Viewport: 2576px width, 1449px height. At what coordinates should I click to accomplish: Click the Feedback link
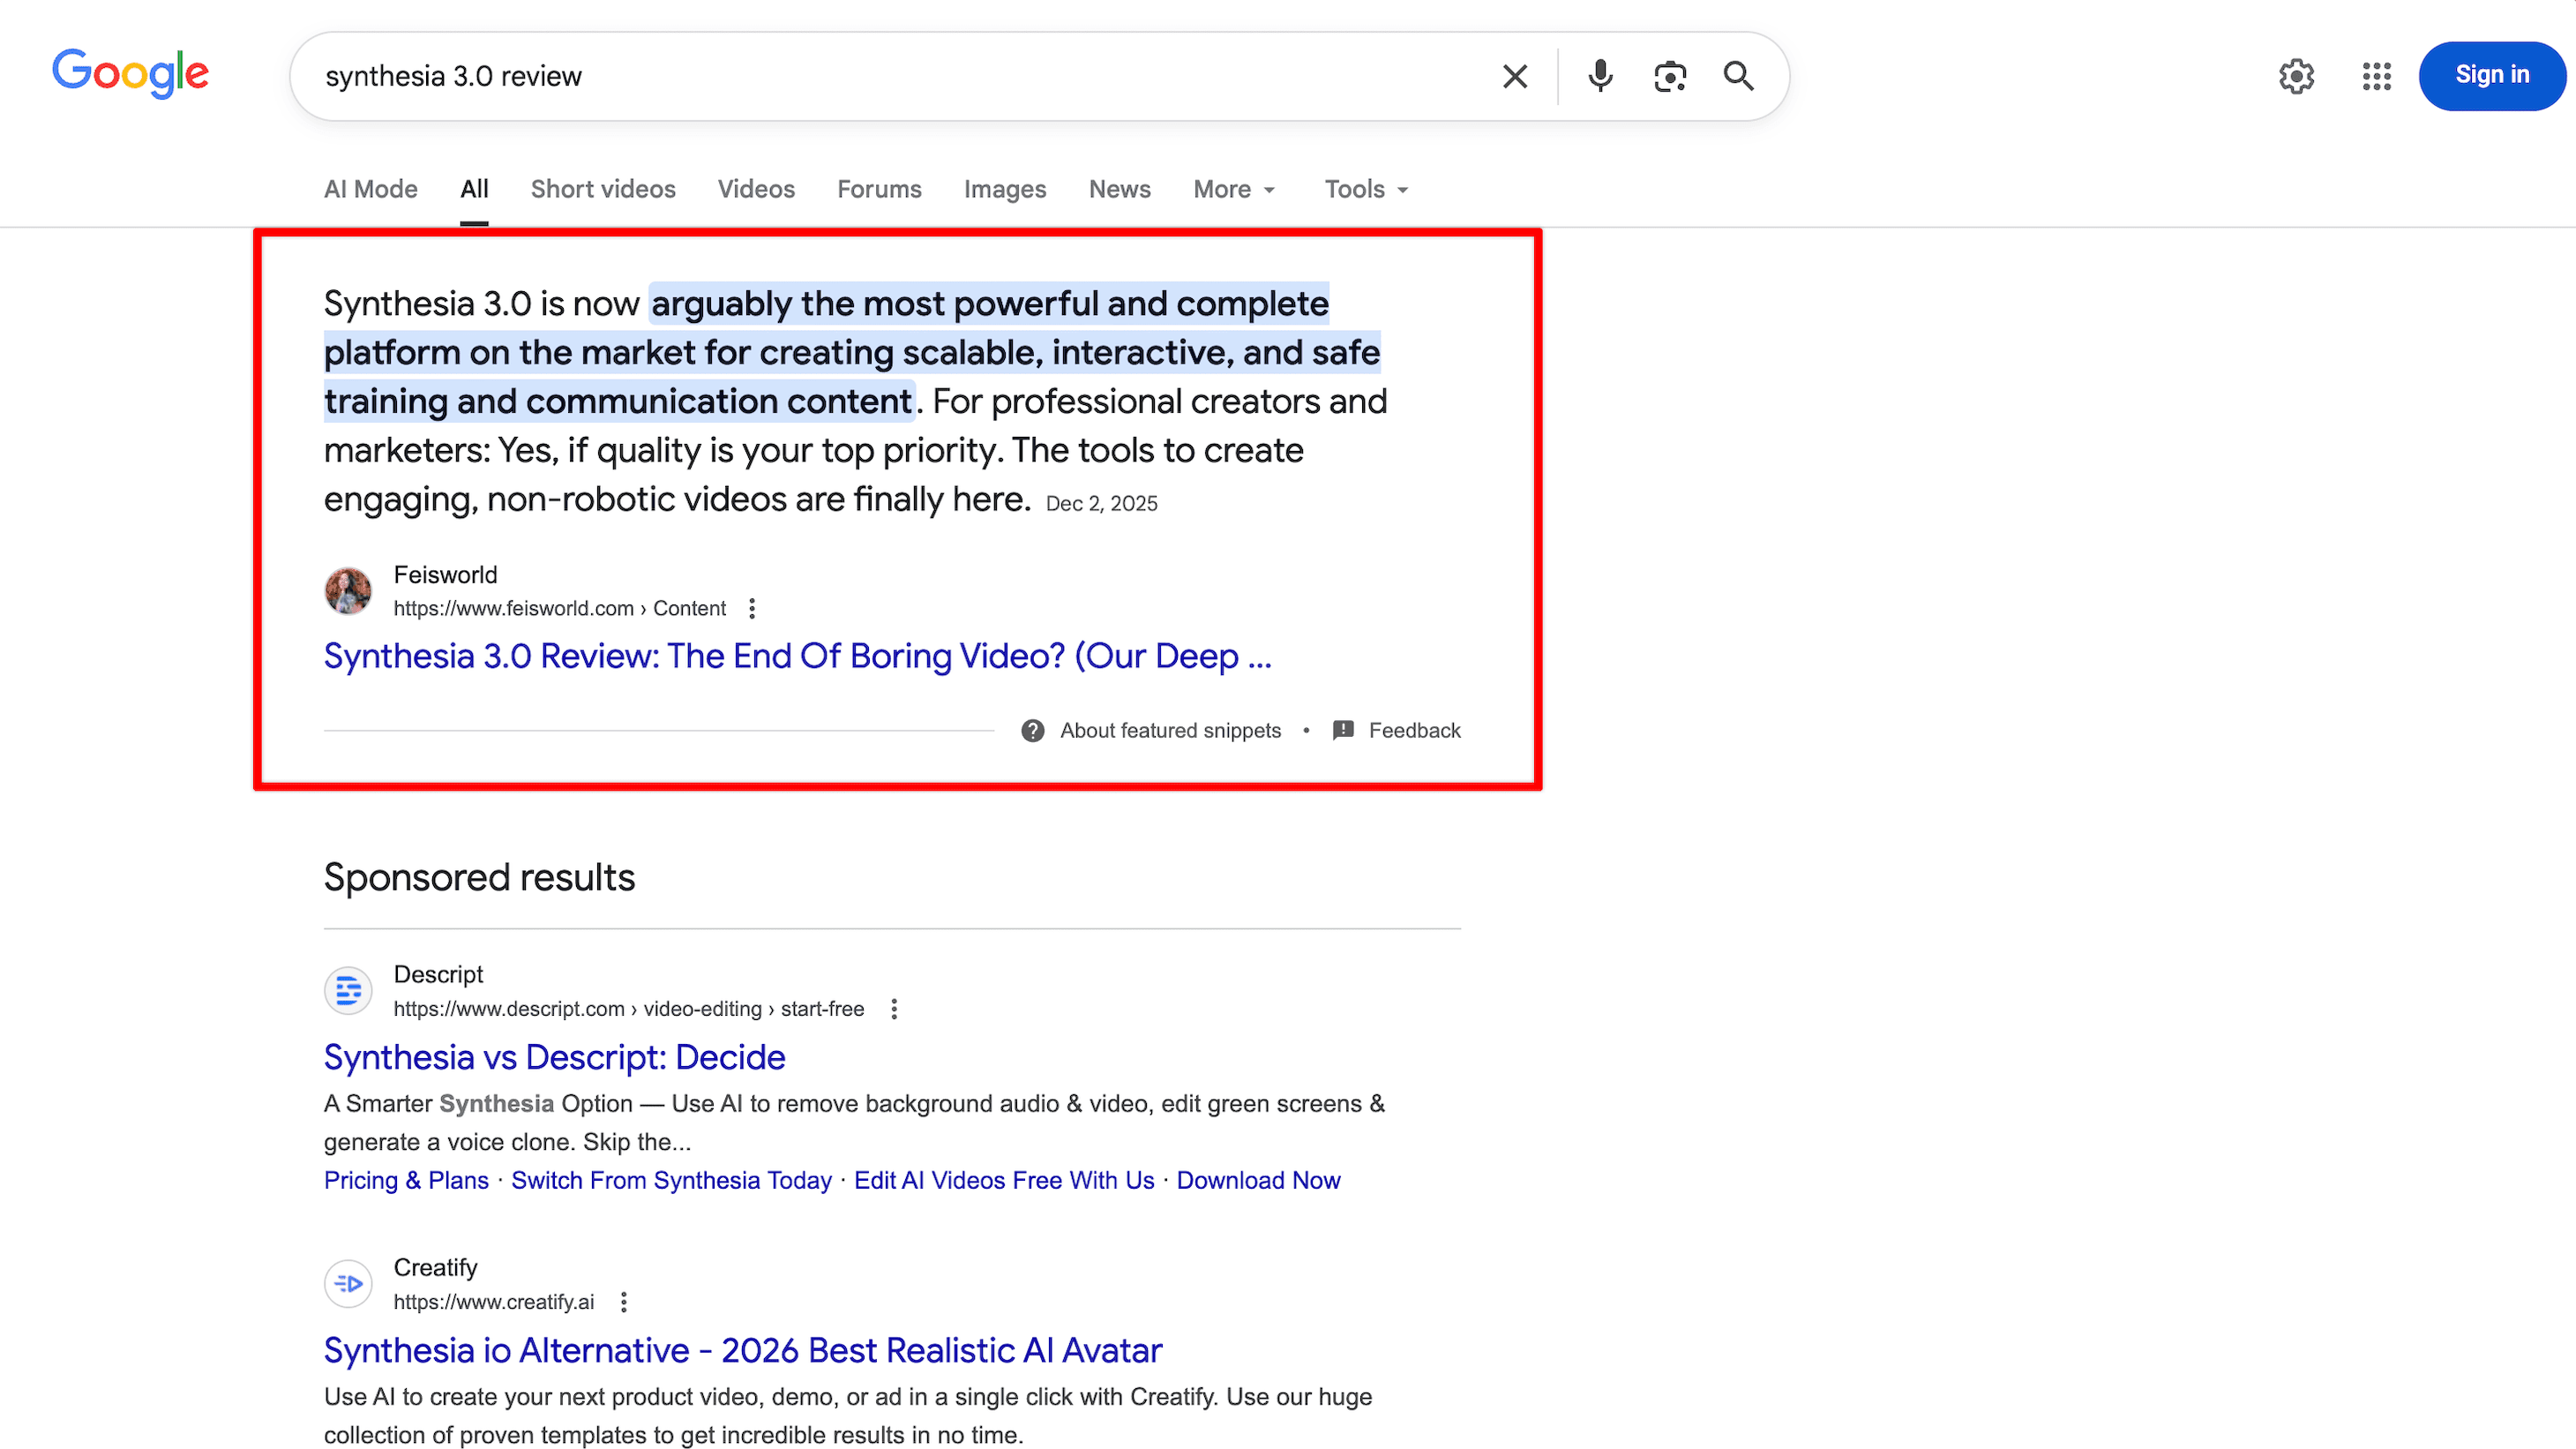(x=1414, y=731)
